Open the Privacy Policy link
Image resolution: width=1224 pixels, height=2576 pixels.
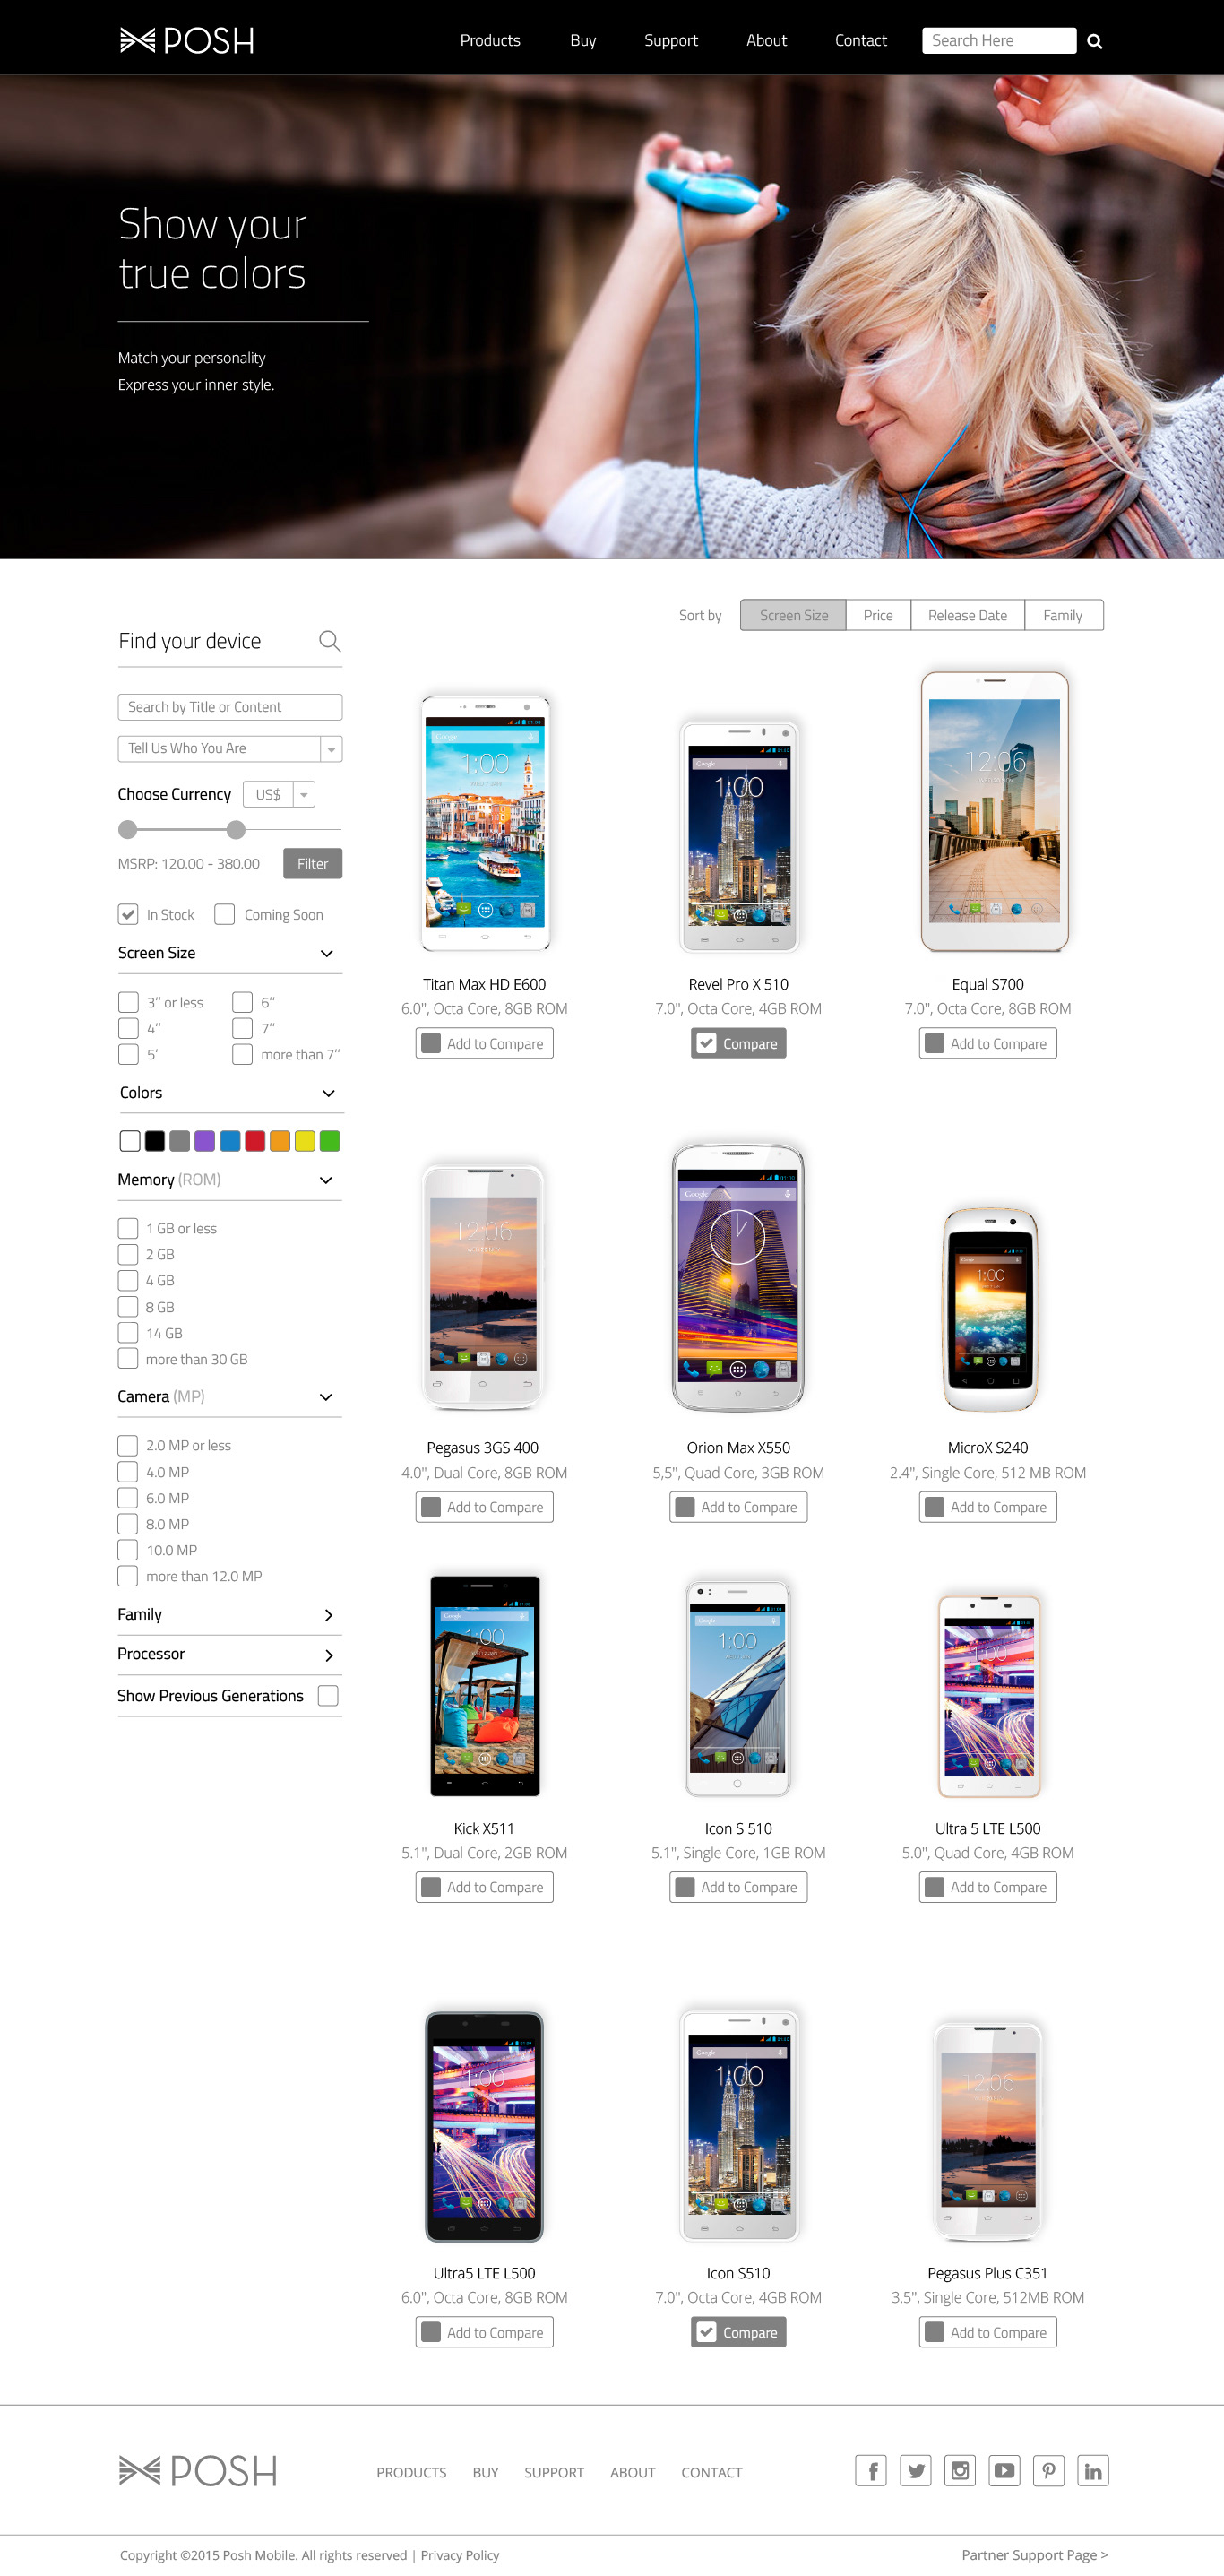click(x=460, y=2555)
